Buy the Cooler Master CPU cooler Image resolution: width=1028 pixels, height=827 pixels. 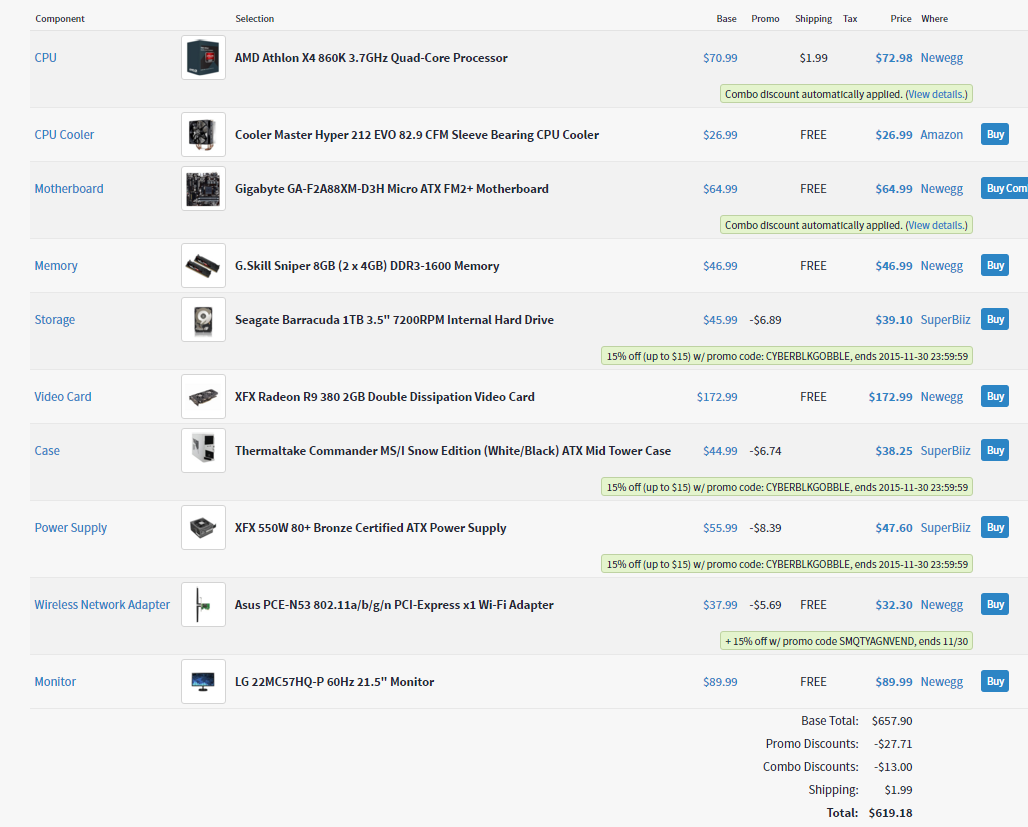[x=995, y=134]
